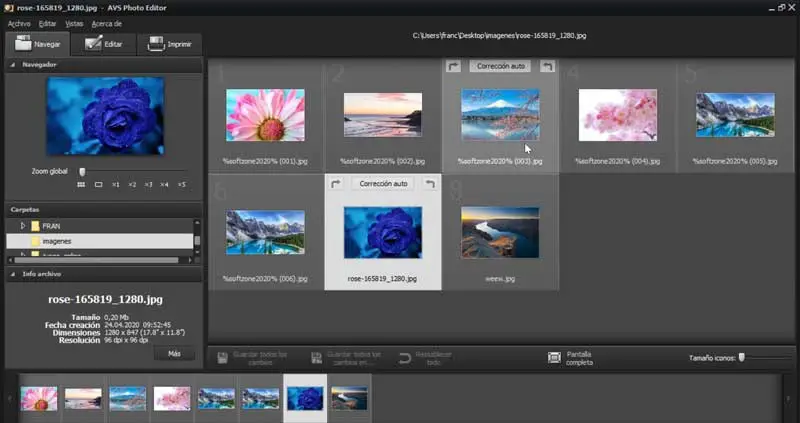
Task: Rotate rose image counterclockwise icon
Action: tap(431, 184)
